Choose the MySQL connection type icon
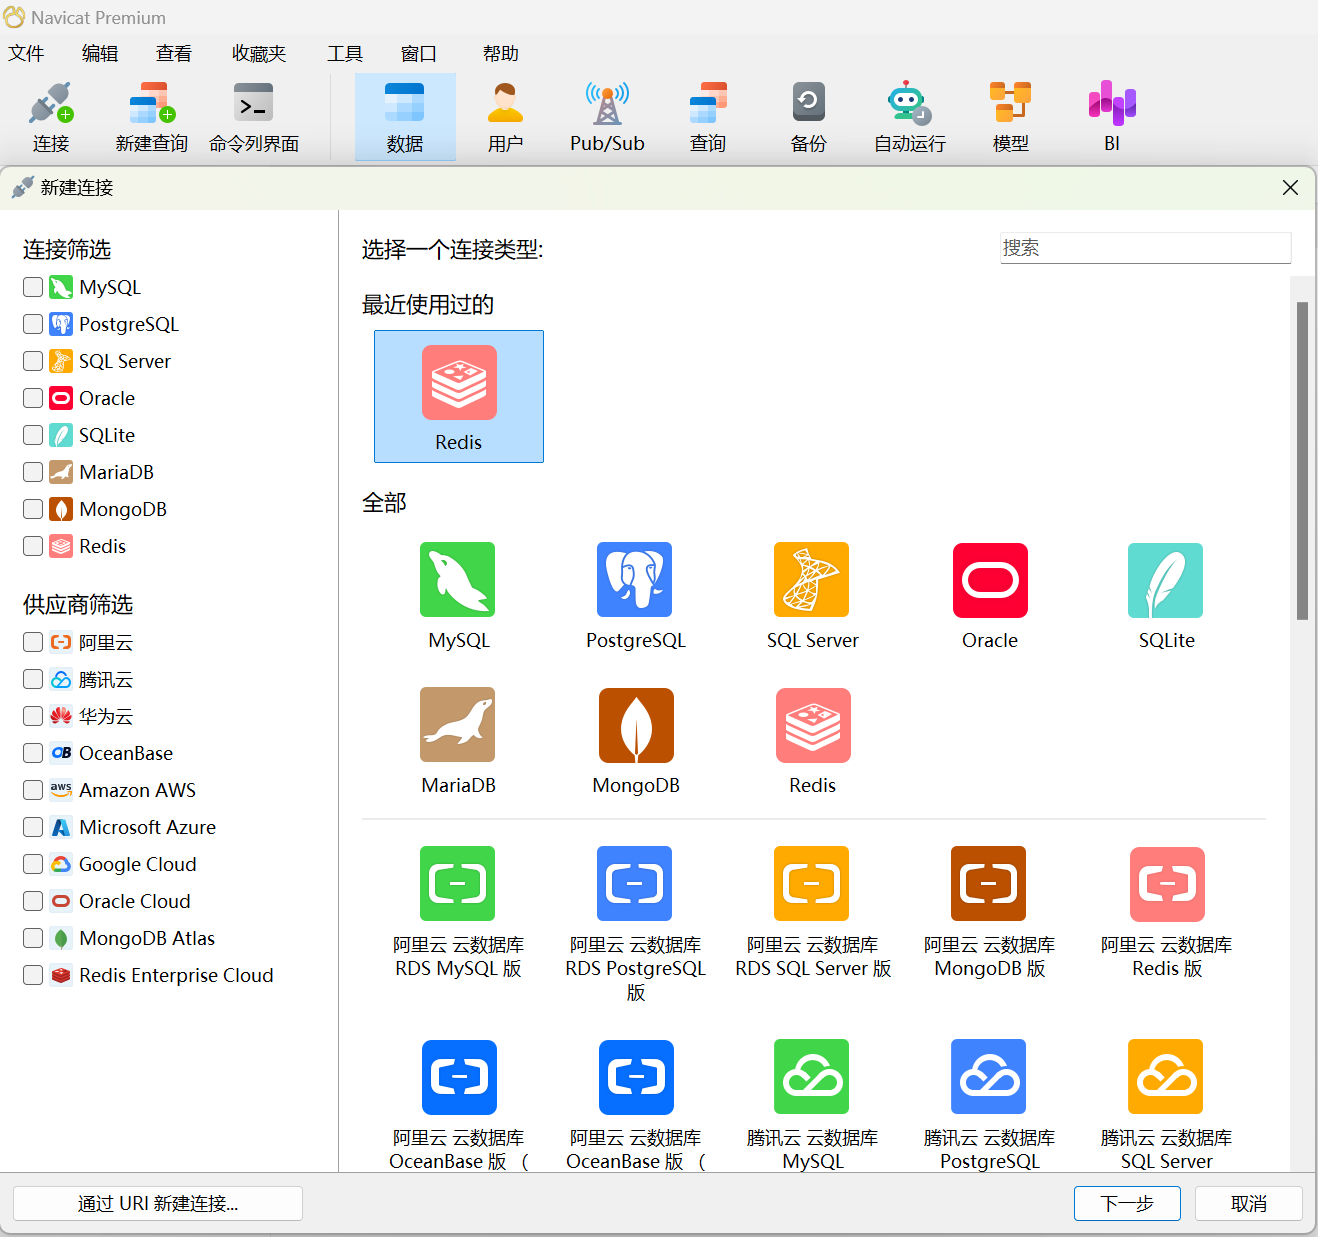 pos(458,579)
